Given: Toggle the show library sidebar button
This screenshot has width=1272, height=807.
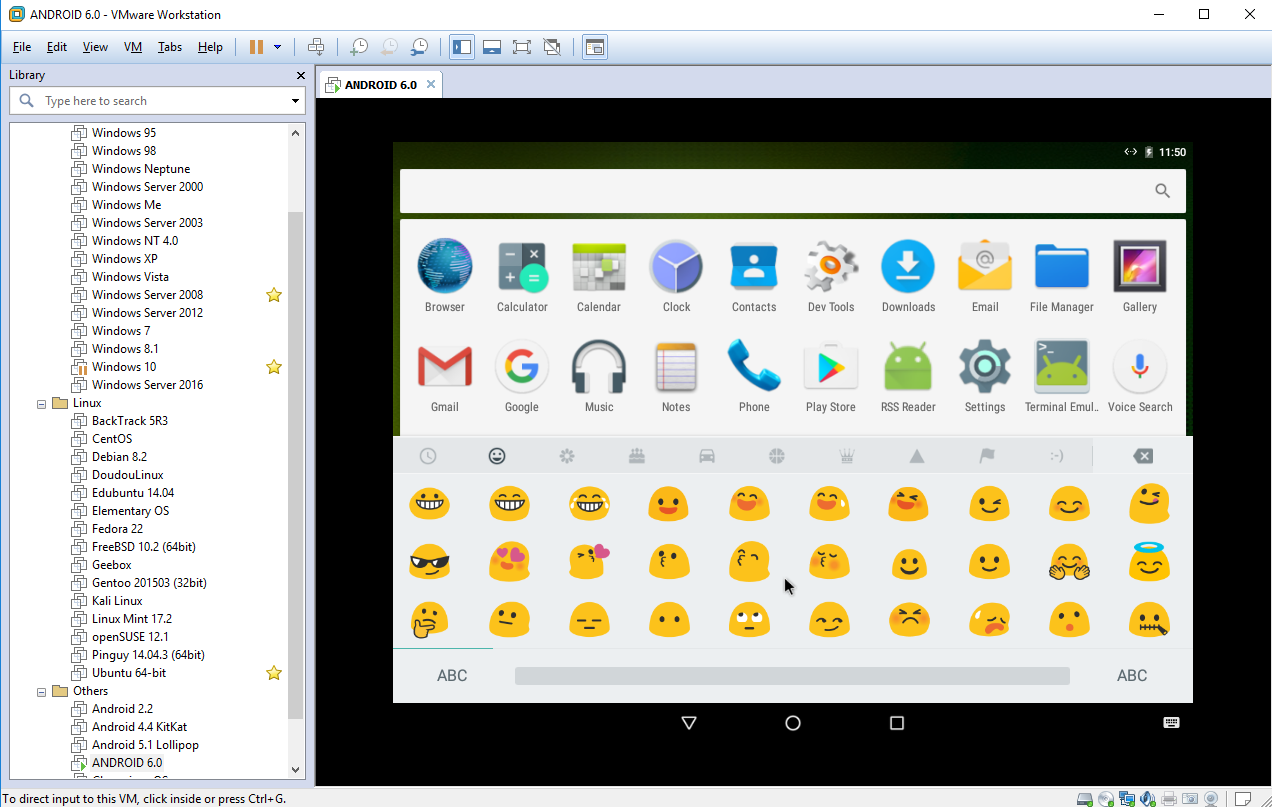Looking at the screenshot, I should [462, 47].
